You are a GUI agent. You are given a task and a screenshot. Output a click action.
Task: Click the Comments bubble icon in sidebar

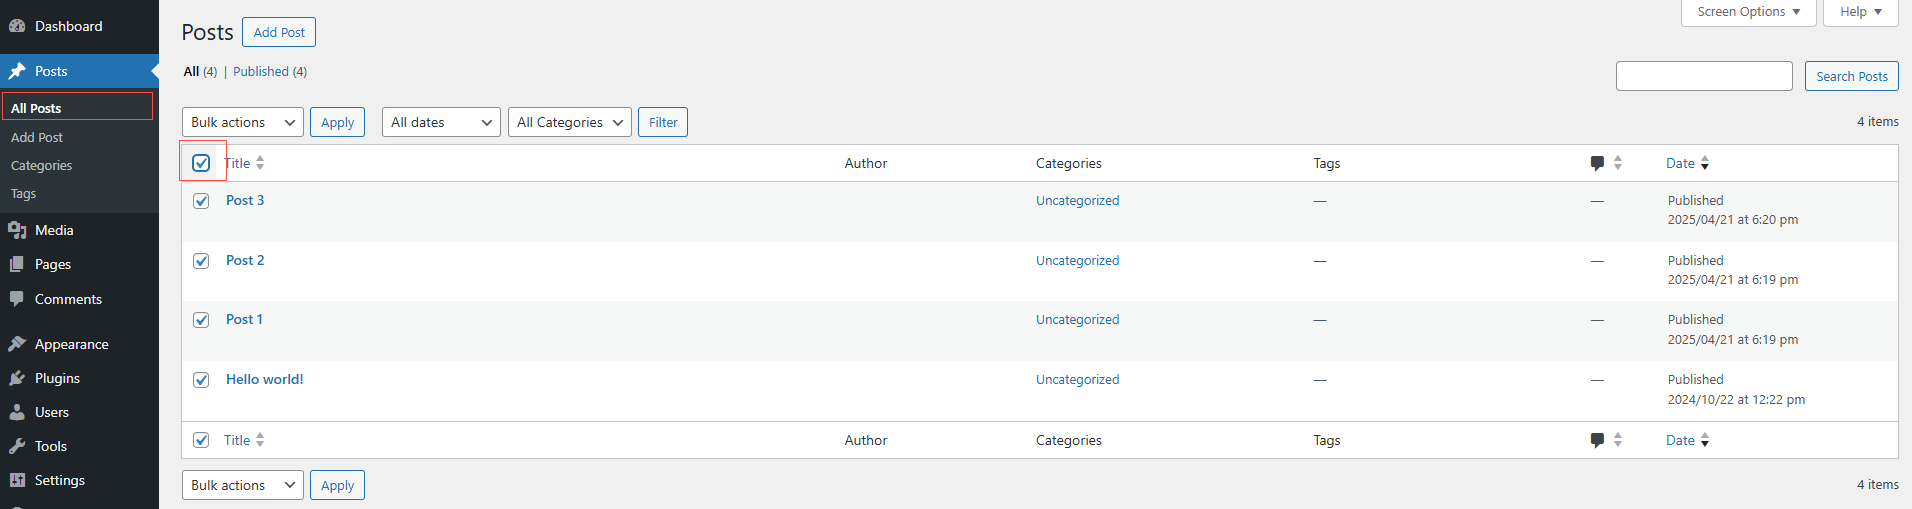[x=17, y=299]
